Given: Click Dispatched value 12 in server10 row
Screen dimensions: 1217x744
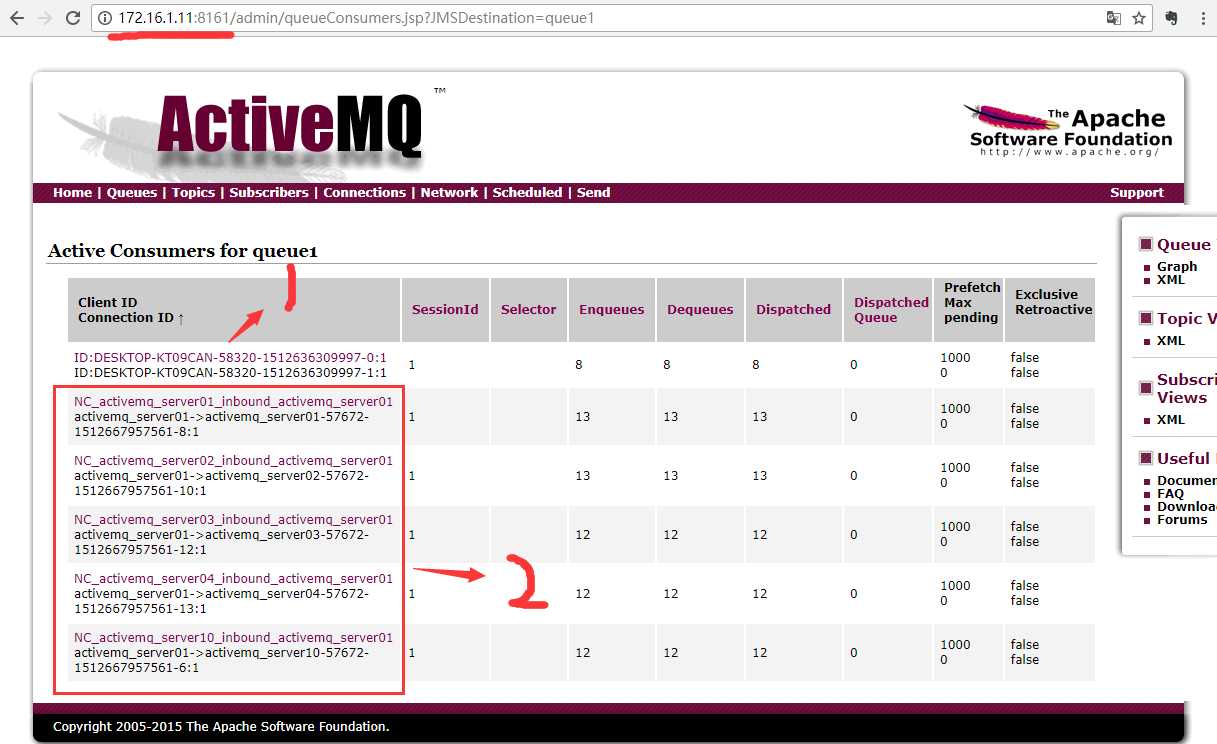Looking at the screenshot, I should click(760, 652).
